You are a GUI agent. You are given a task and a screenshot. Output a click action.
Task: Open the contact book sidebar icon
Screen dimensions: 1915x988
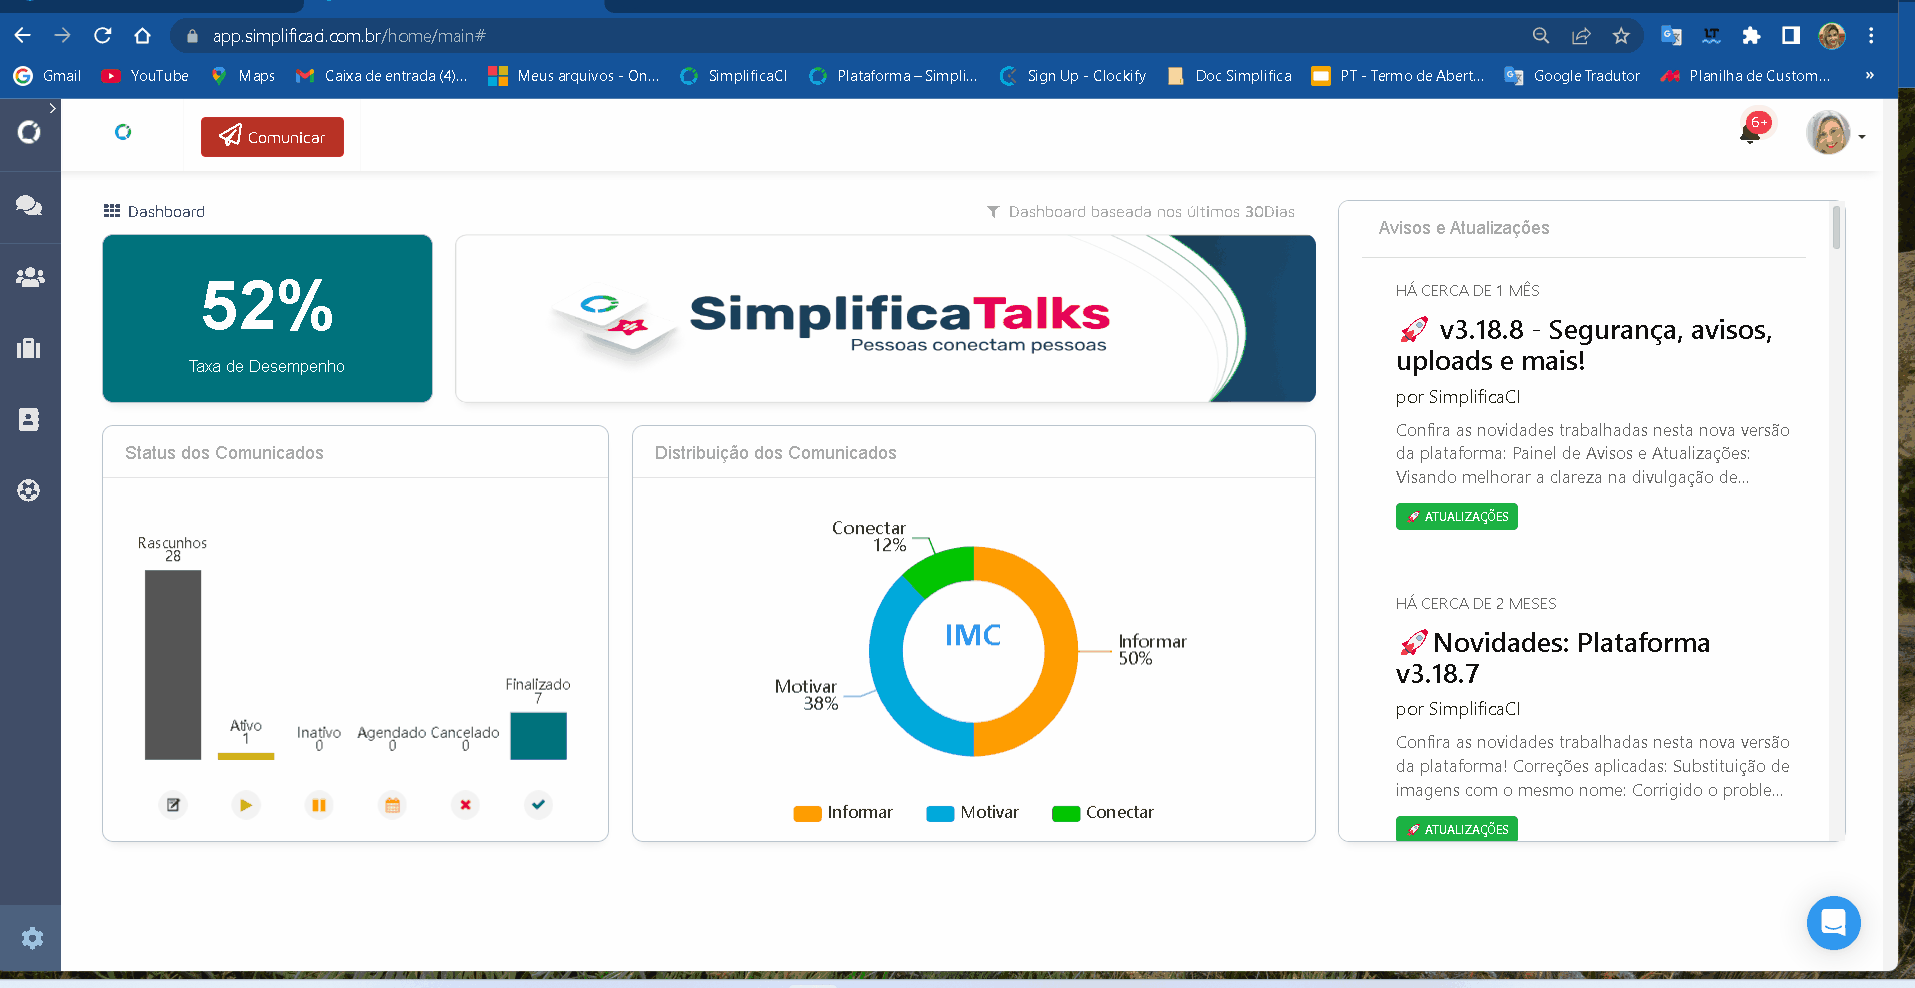[29, 420]
